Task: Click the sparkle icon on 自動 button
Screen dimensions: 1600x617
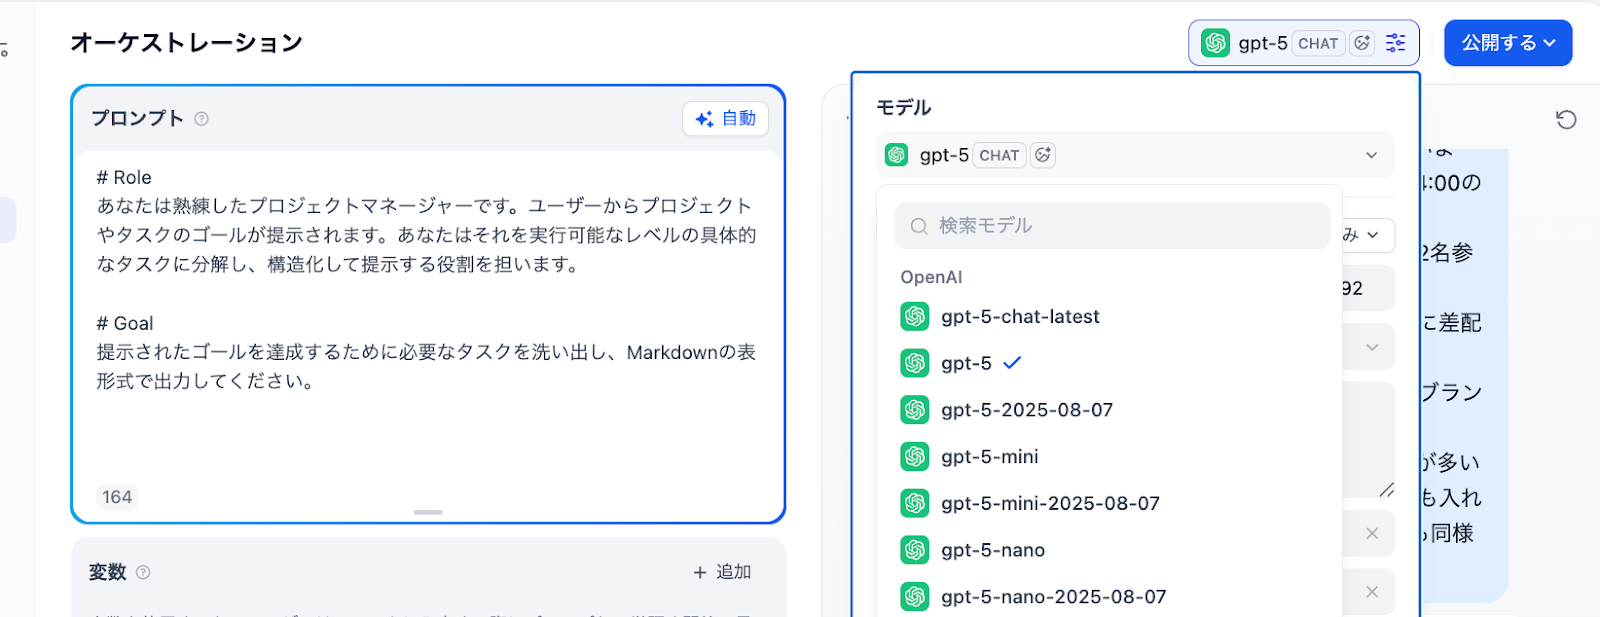Action: [704, 119]
